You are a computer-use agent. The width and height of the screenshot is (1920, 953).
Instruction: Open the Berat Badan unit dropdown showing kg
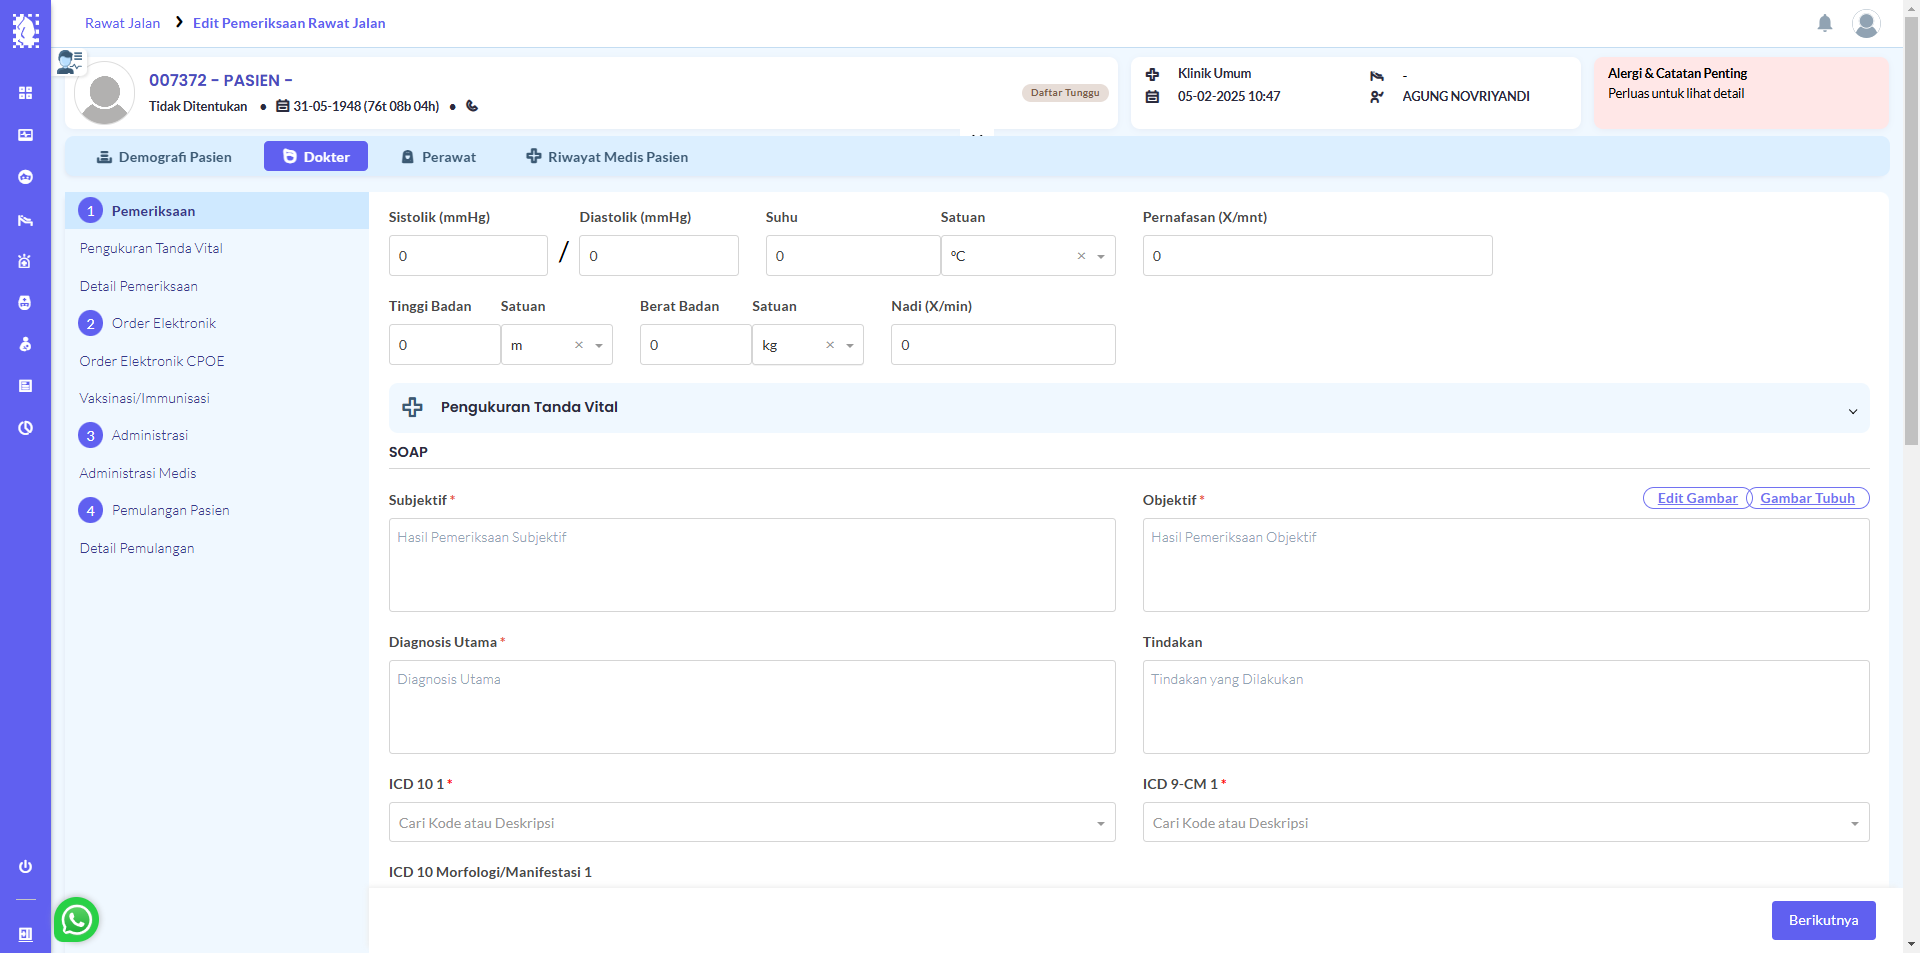coord(850,346)
